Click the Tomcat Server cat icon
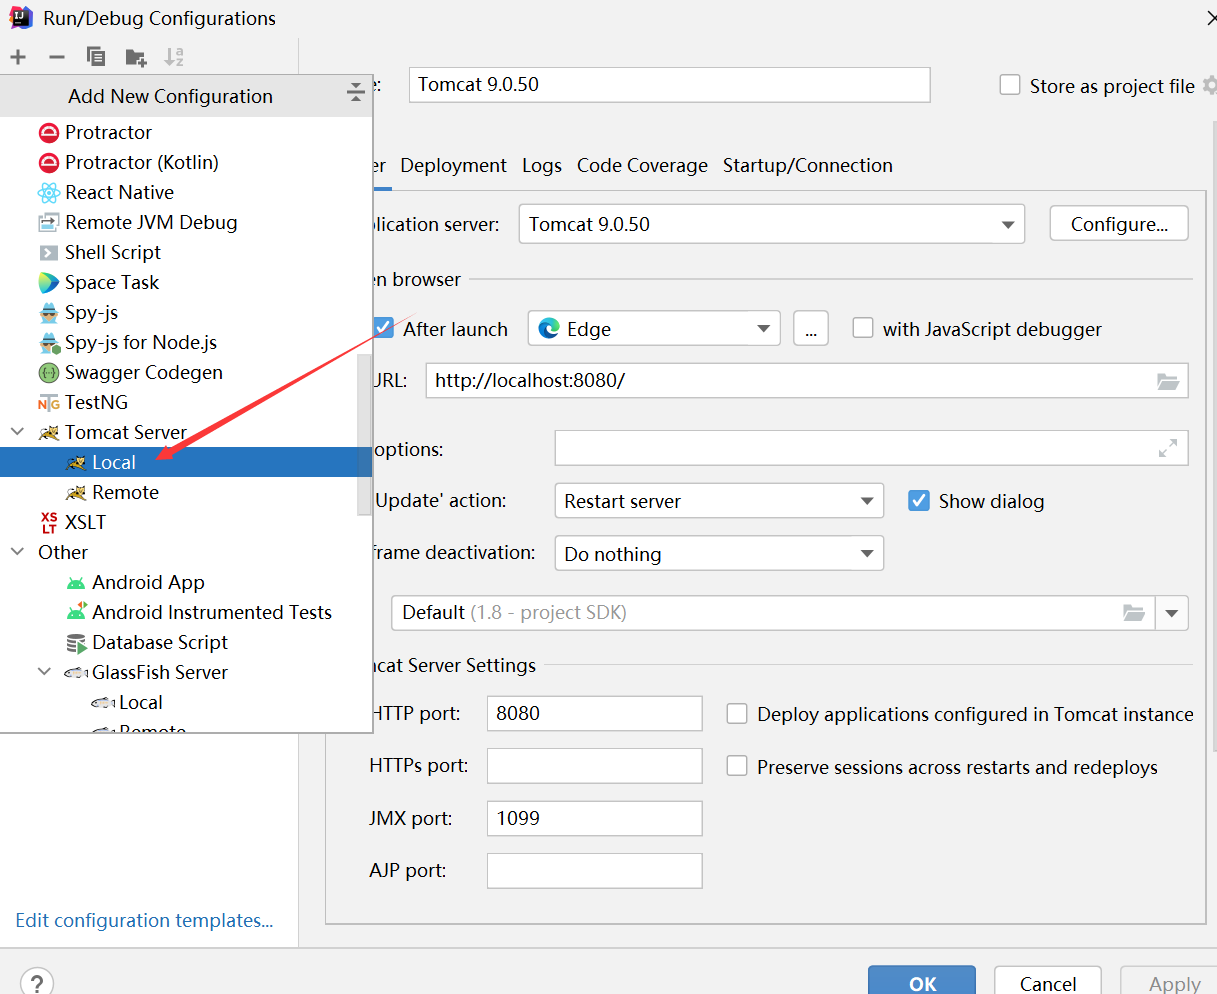 point(49,432)
